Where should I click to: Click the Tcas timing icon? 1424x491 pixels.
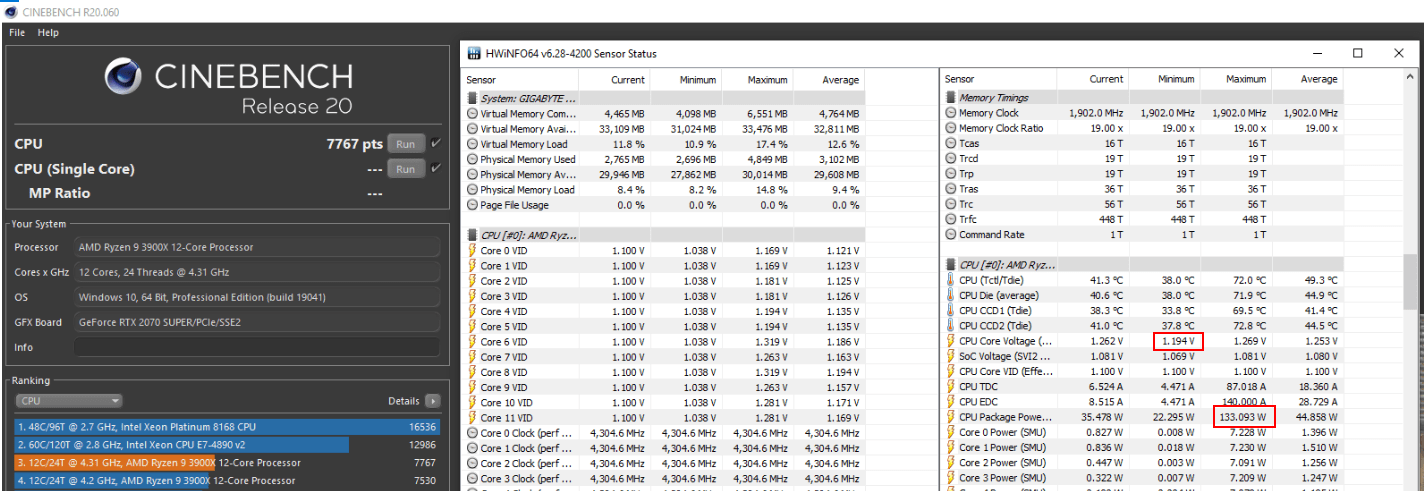[951, 143]
